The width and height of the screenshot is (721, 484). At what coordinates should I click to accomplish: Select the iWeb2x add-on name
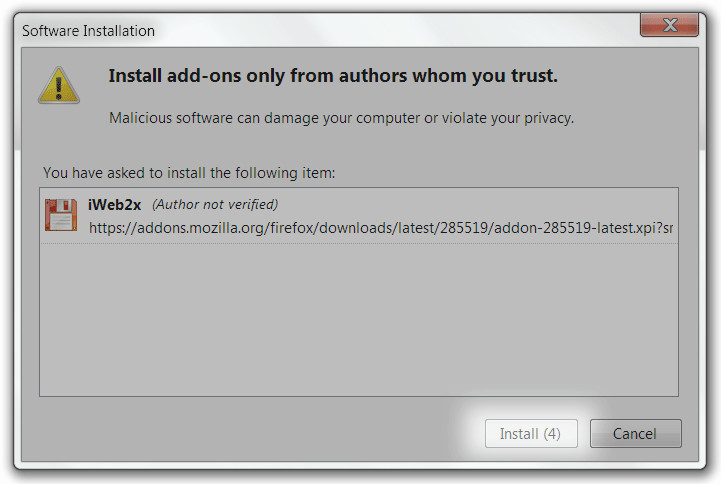[114, 205]
